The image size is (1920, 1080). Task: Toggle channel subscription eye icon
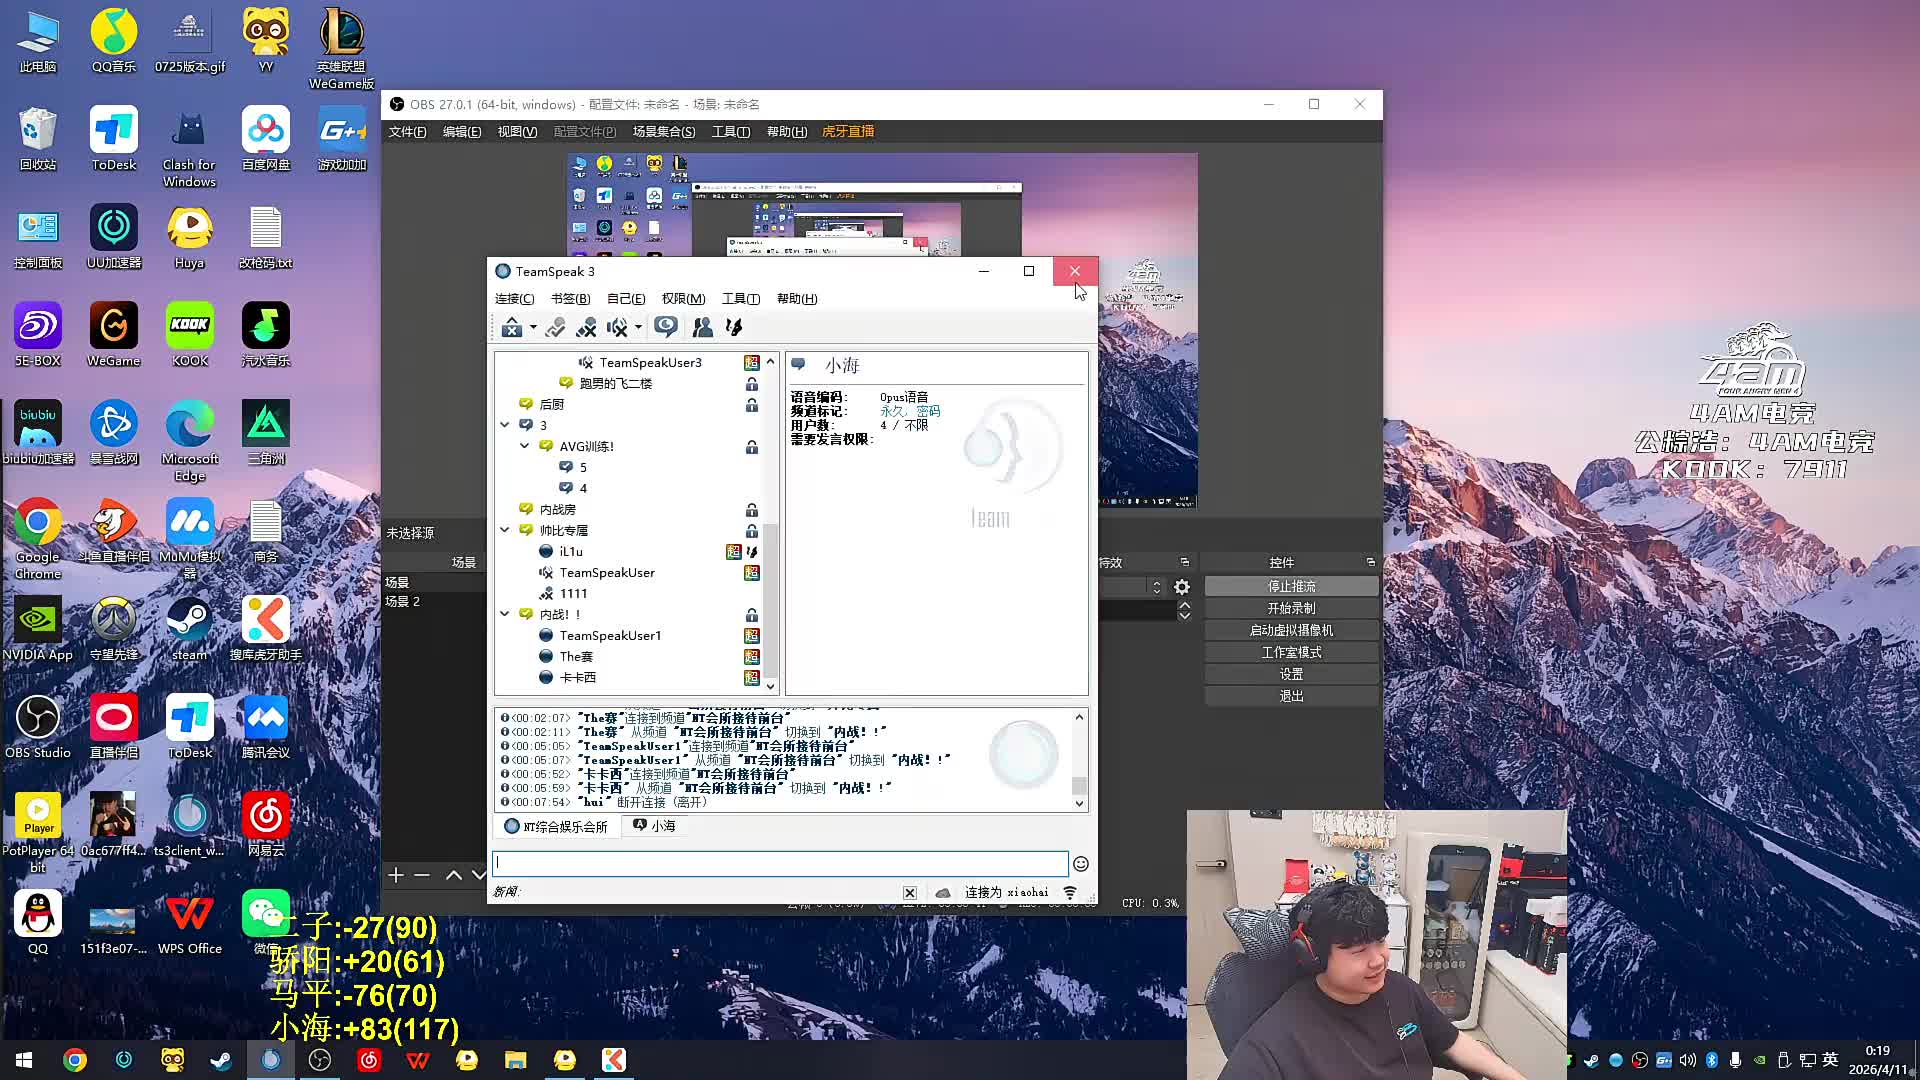(x=666, y=327)
